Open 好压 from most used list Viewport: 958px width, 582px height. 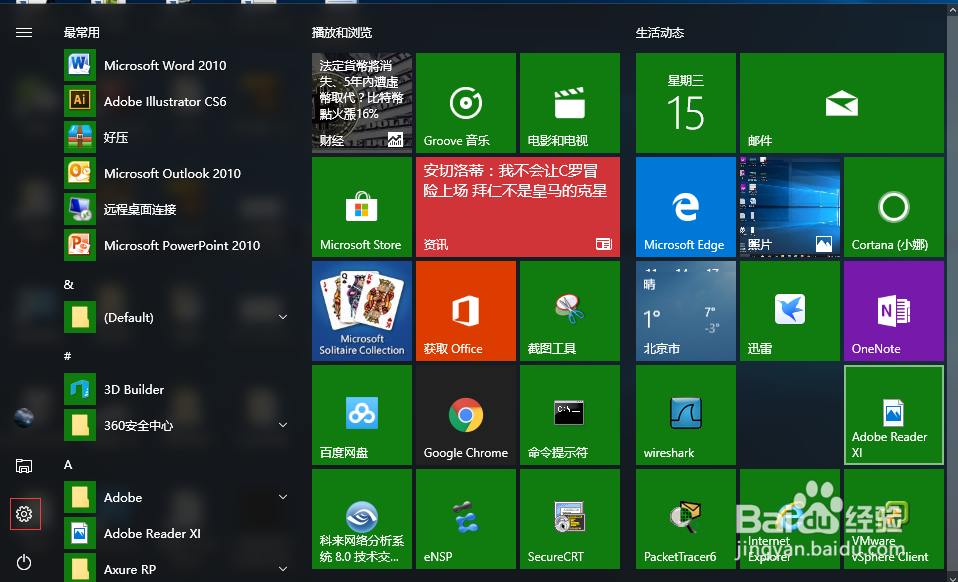tap(177, 137)
